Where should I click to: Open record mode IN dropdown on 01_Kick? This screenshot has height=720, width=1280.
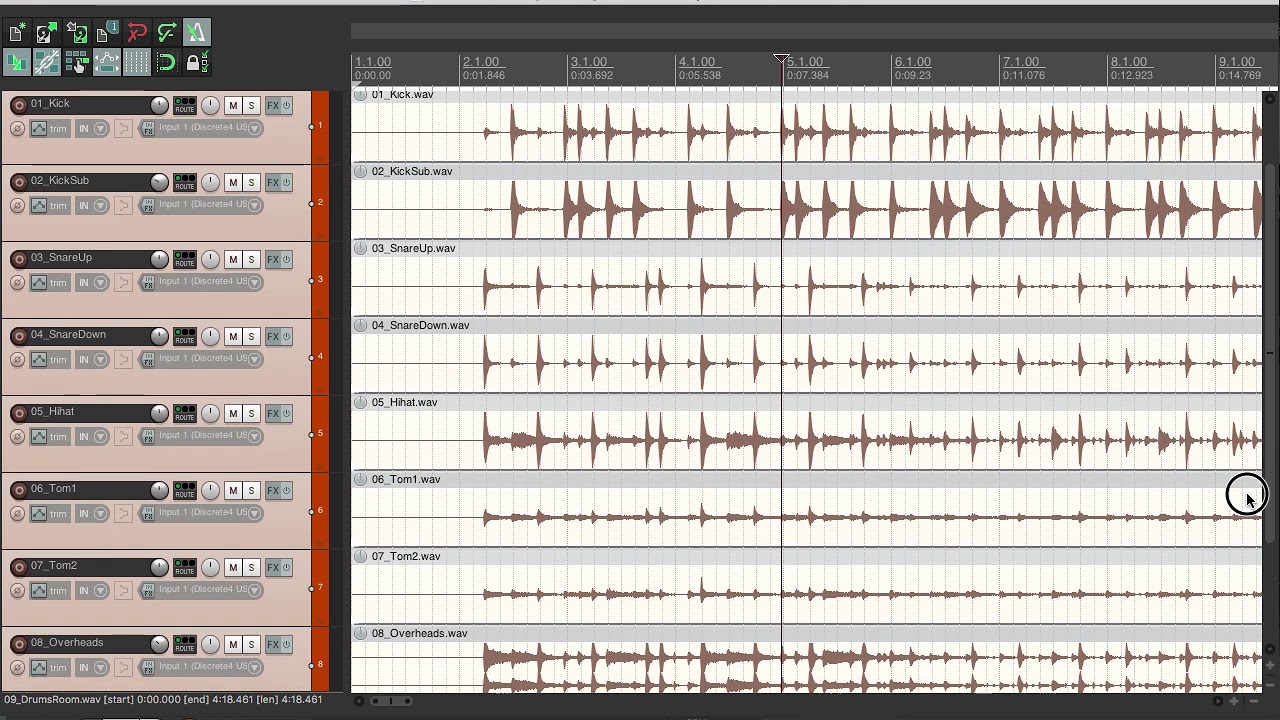[92, 128]
